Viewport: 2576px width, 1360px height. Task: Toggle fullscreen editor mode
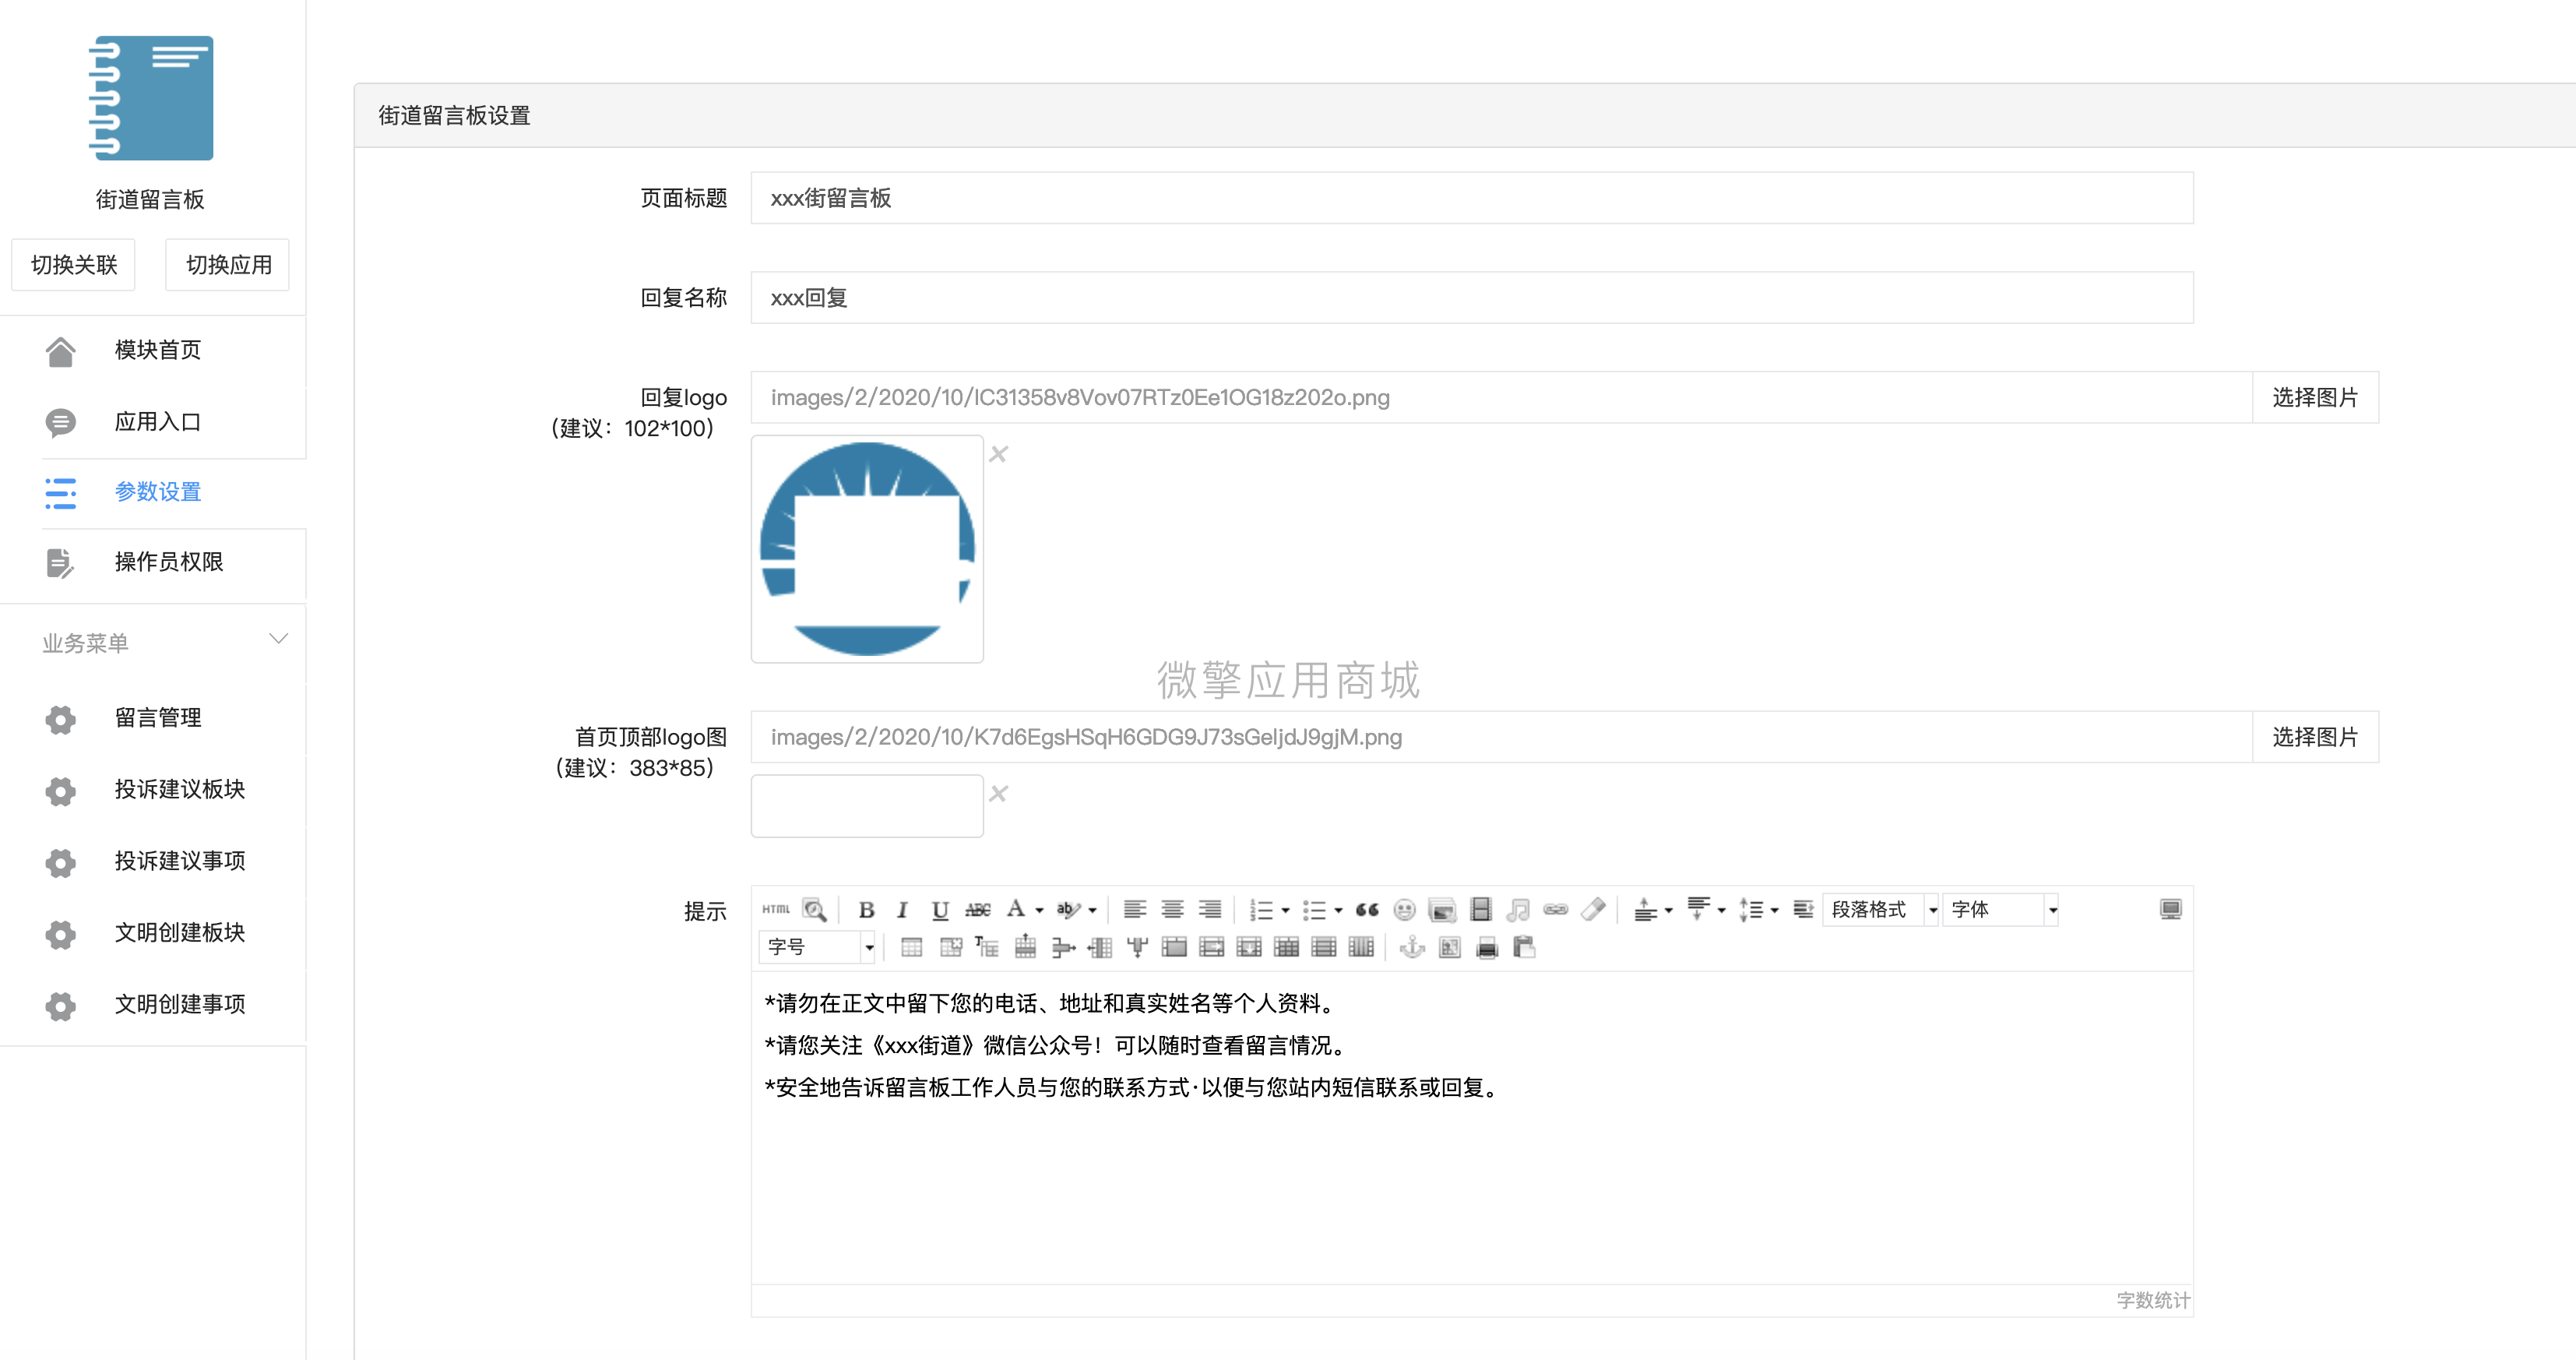(x=2170, y=909)
